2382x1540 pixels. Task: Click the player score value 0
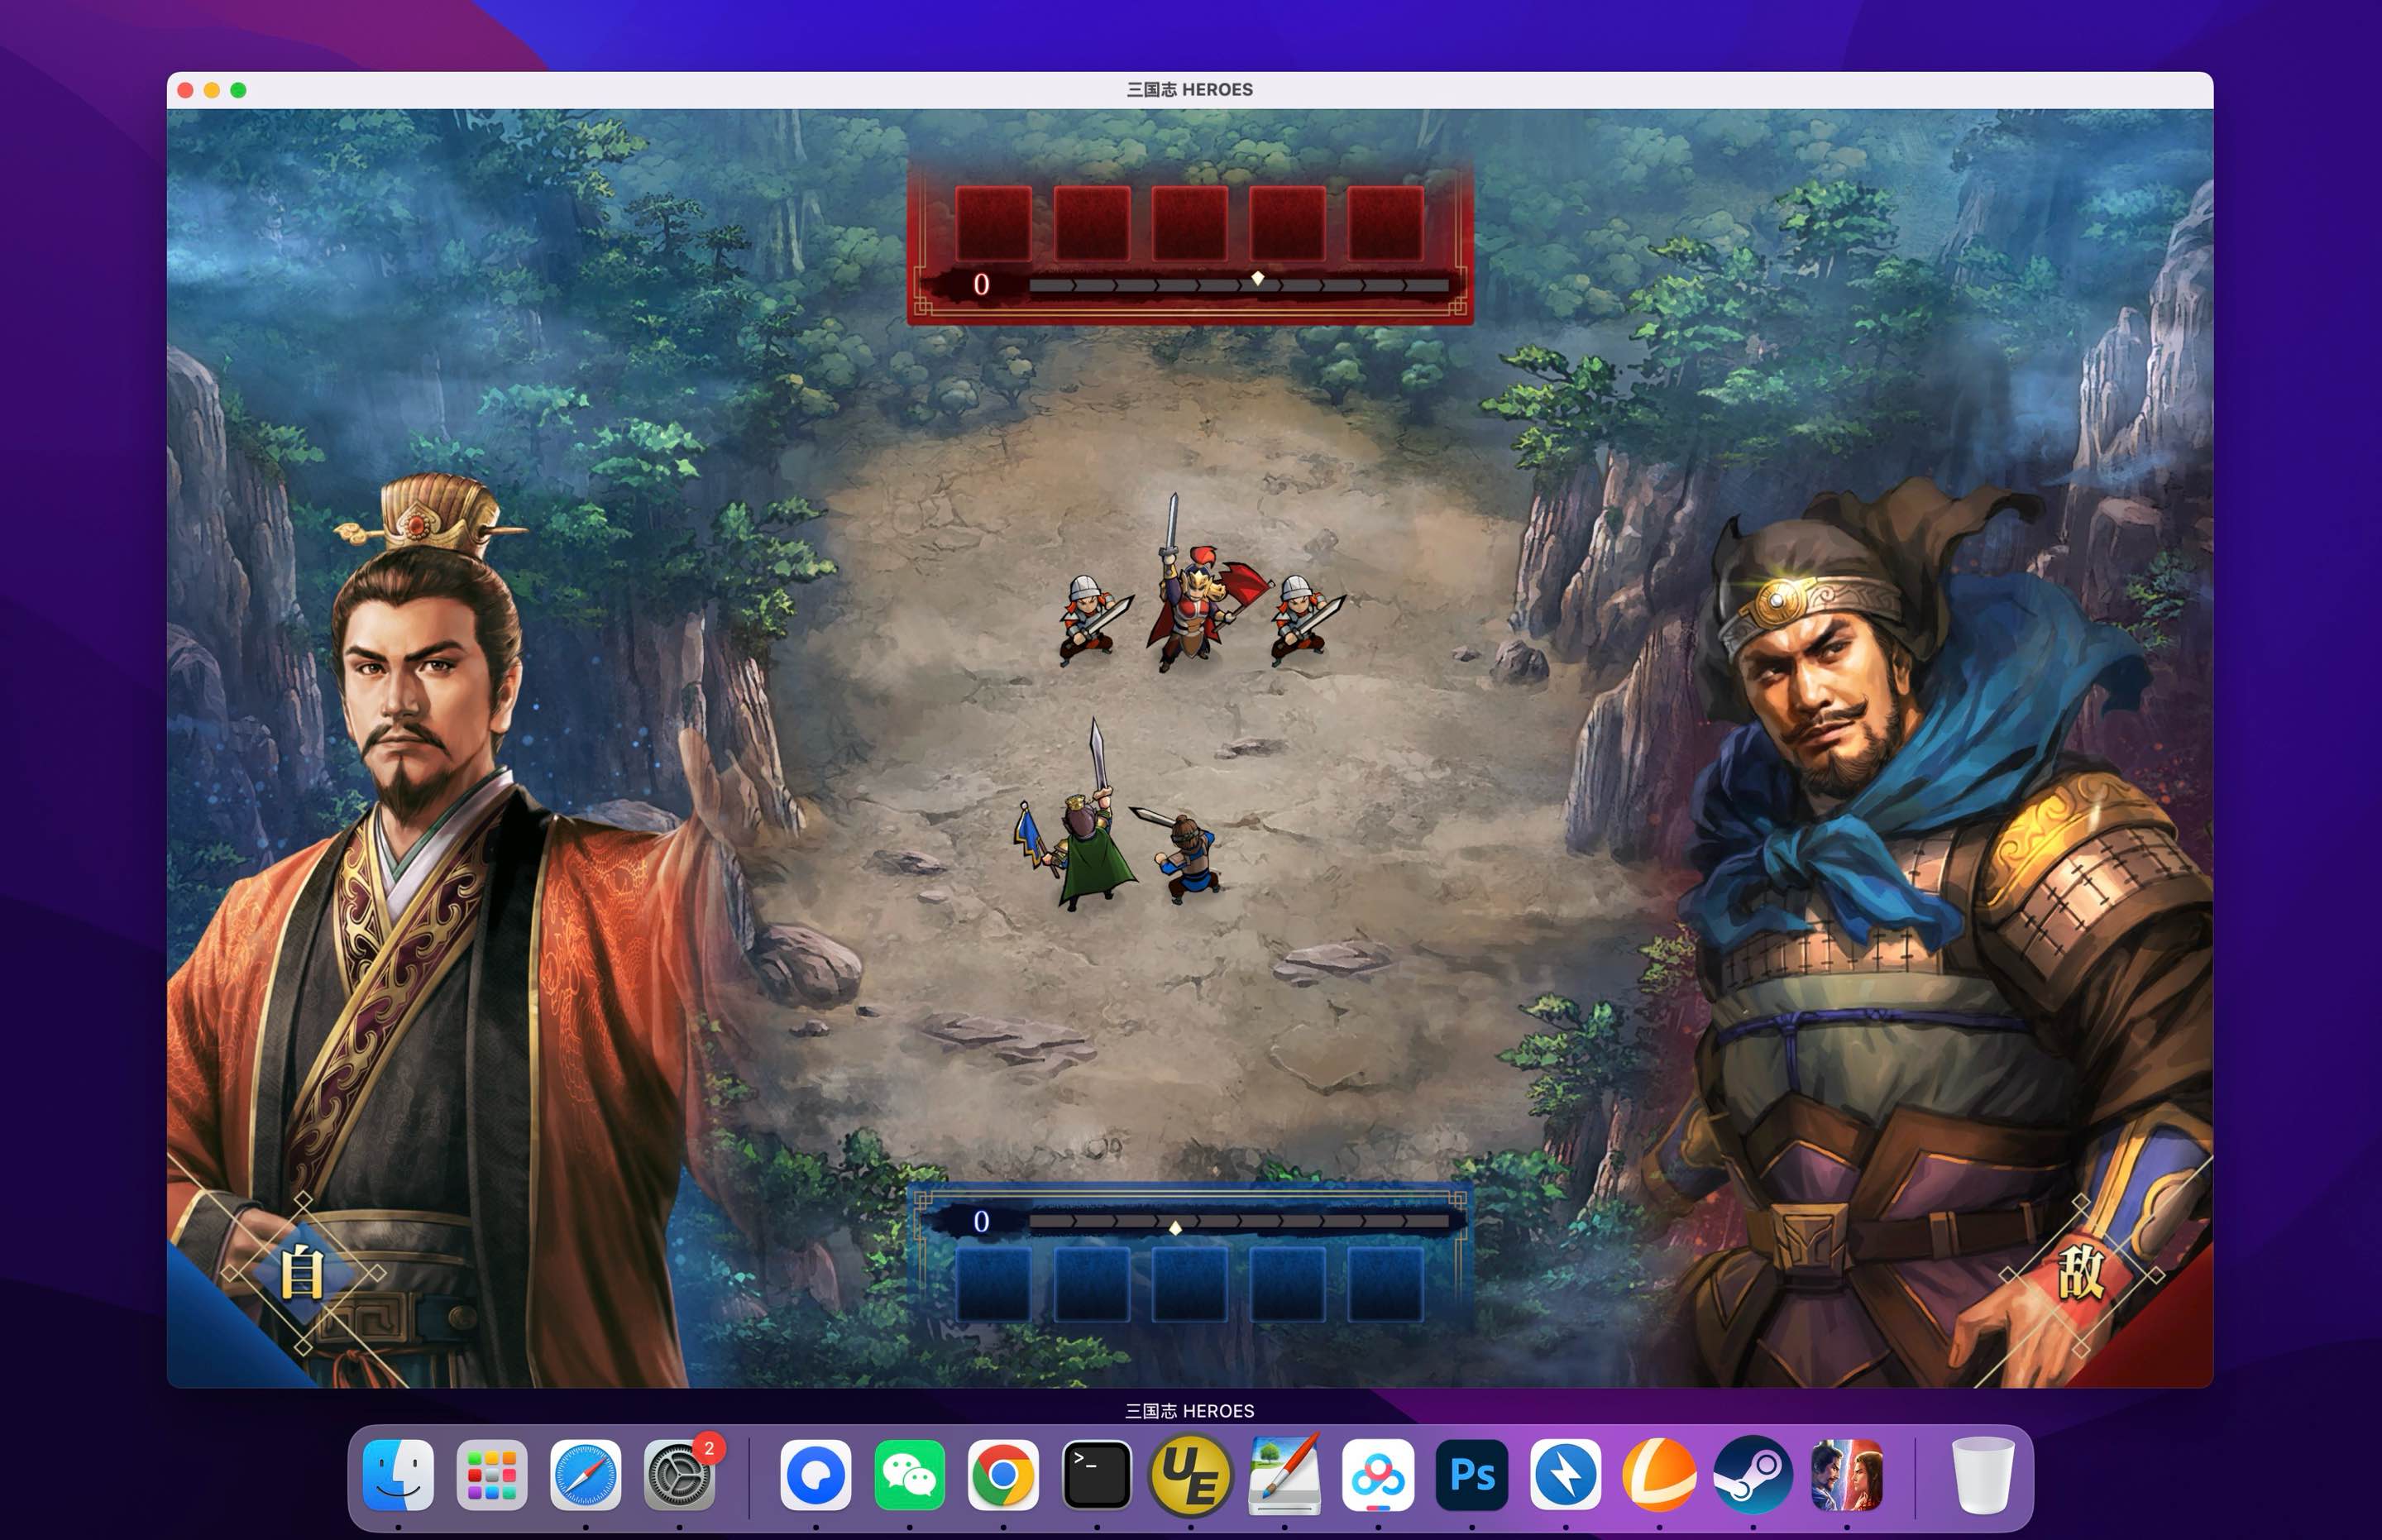pyautogui.click(x=981, y=1221)
